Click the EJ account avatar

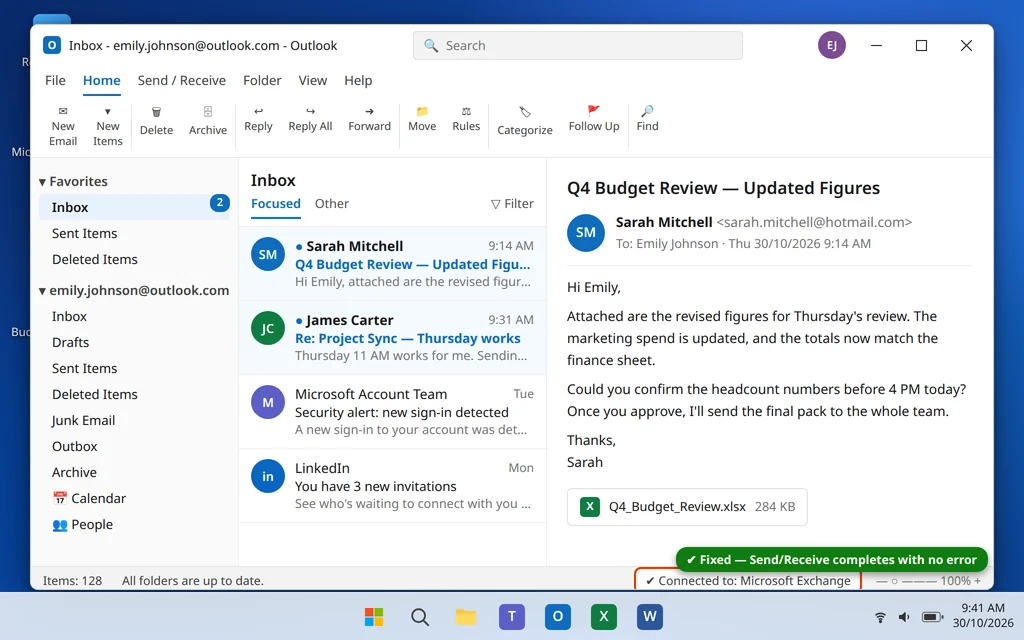coord(831,45)
